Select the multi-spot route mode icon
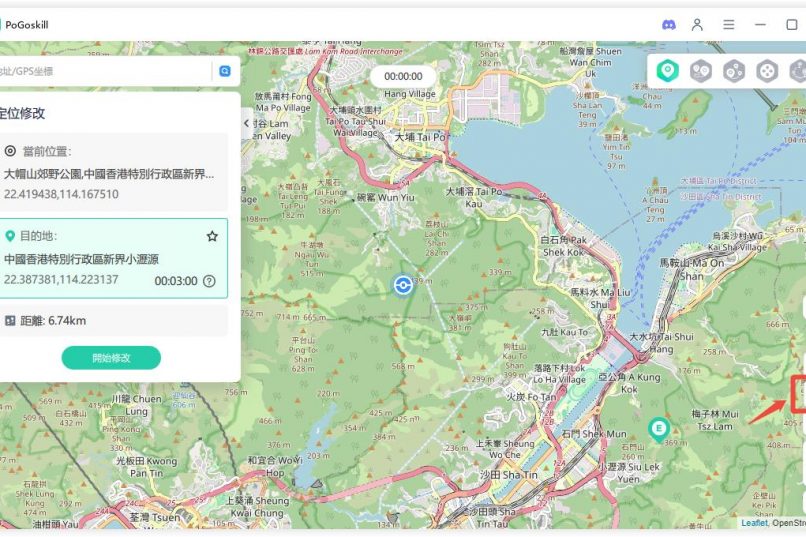 734,70
